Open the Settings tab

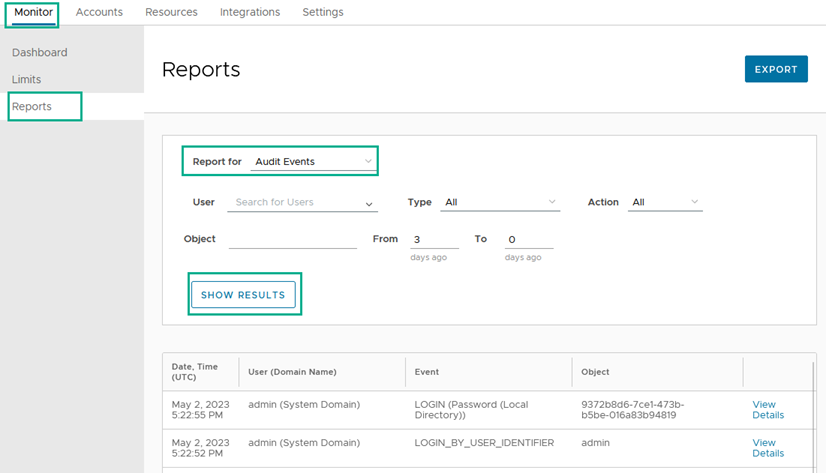pyautogui.click(x=322, y=12)
